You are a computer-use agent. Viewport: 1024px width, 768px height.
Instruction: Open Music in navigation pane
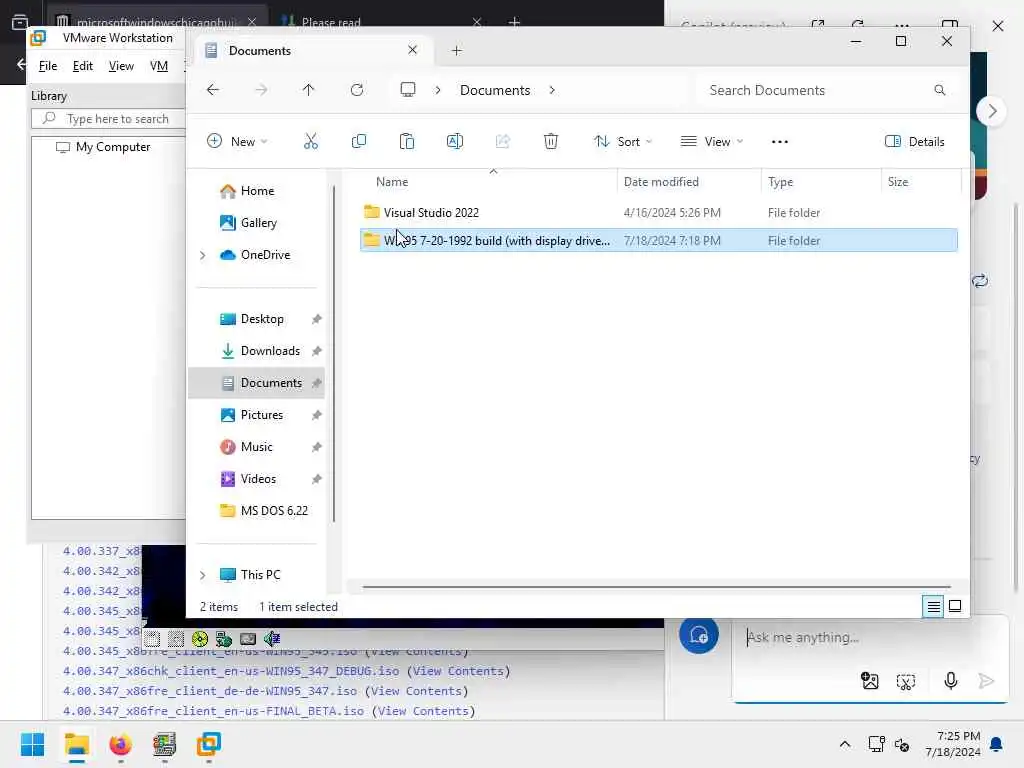(x=257, y=447)
